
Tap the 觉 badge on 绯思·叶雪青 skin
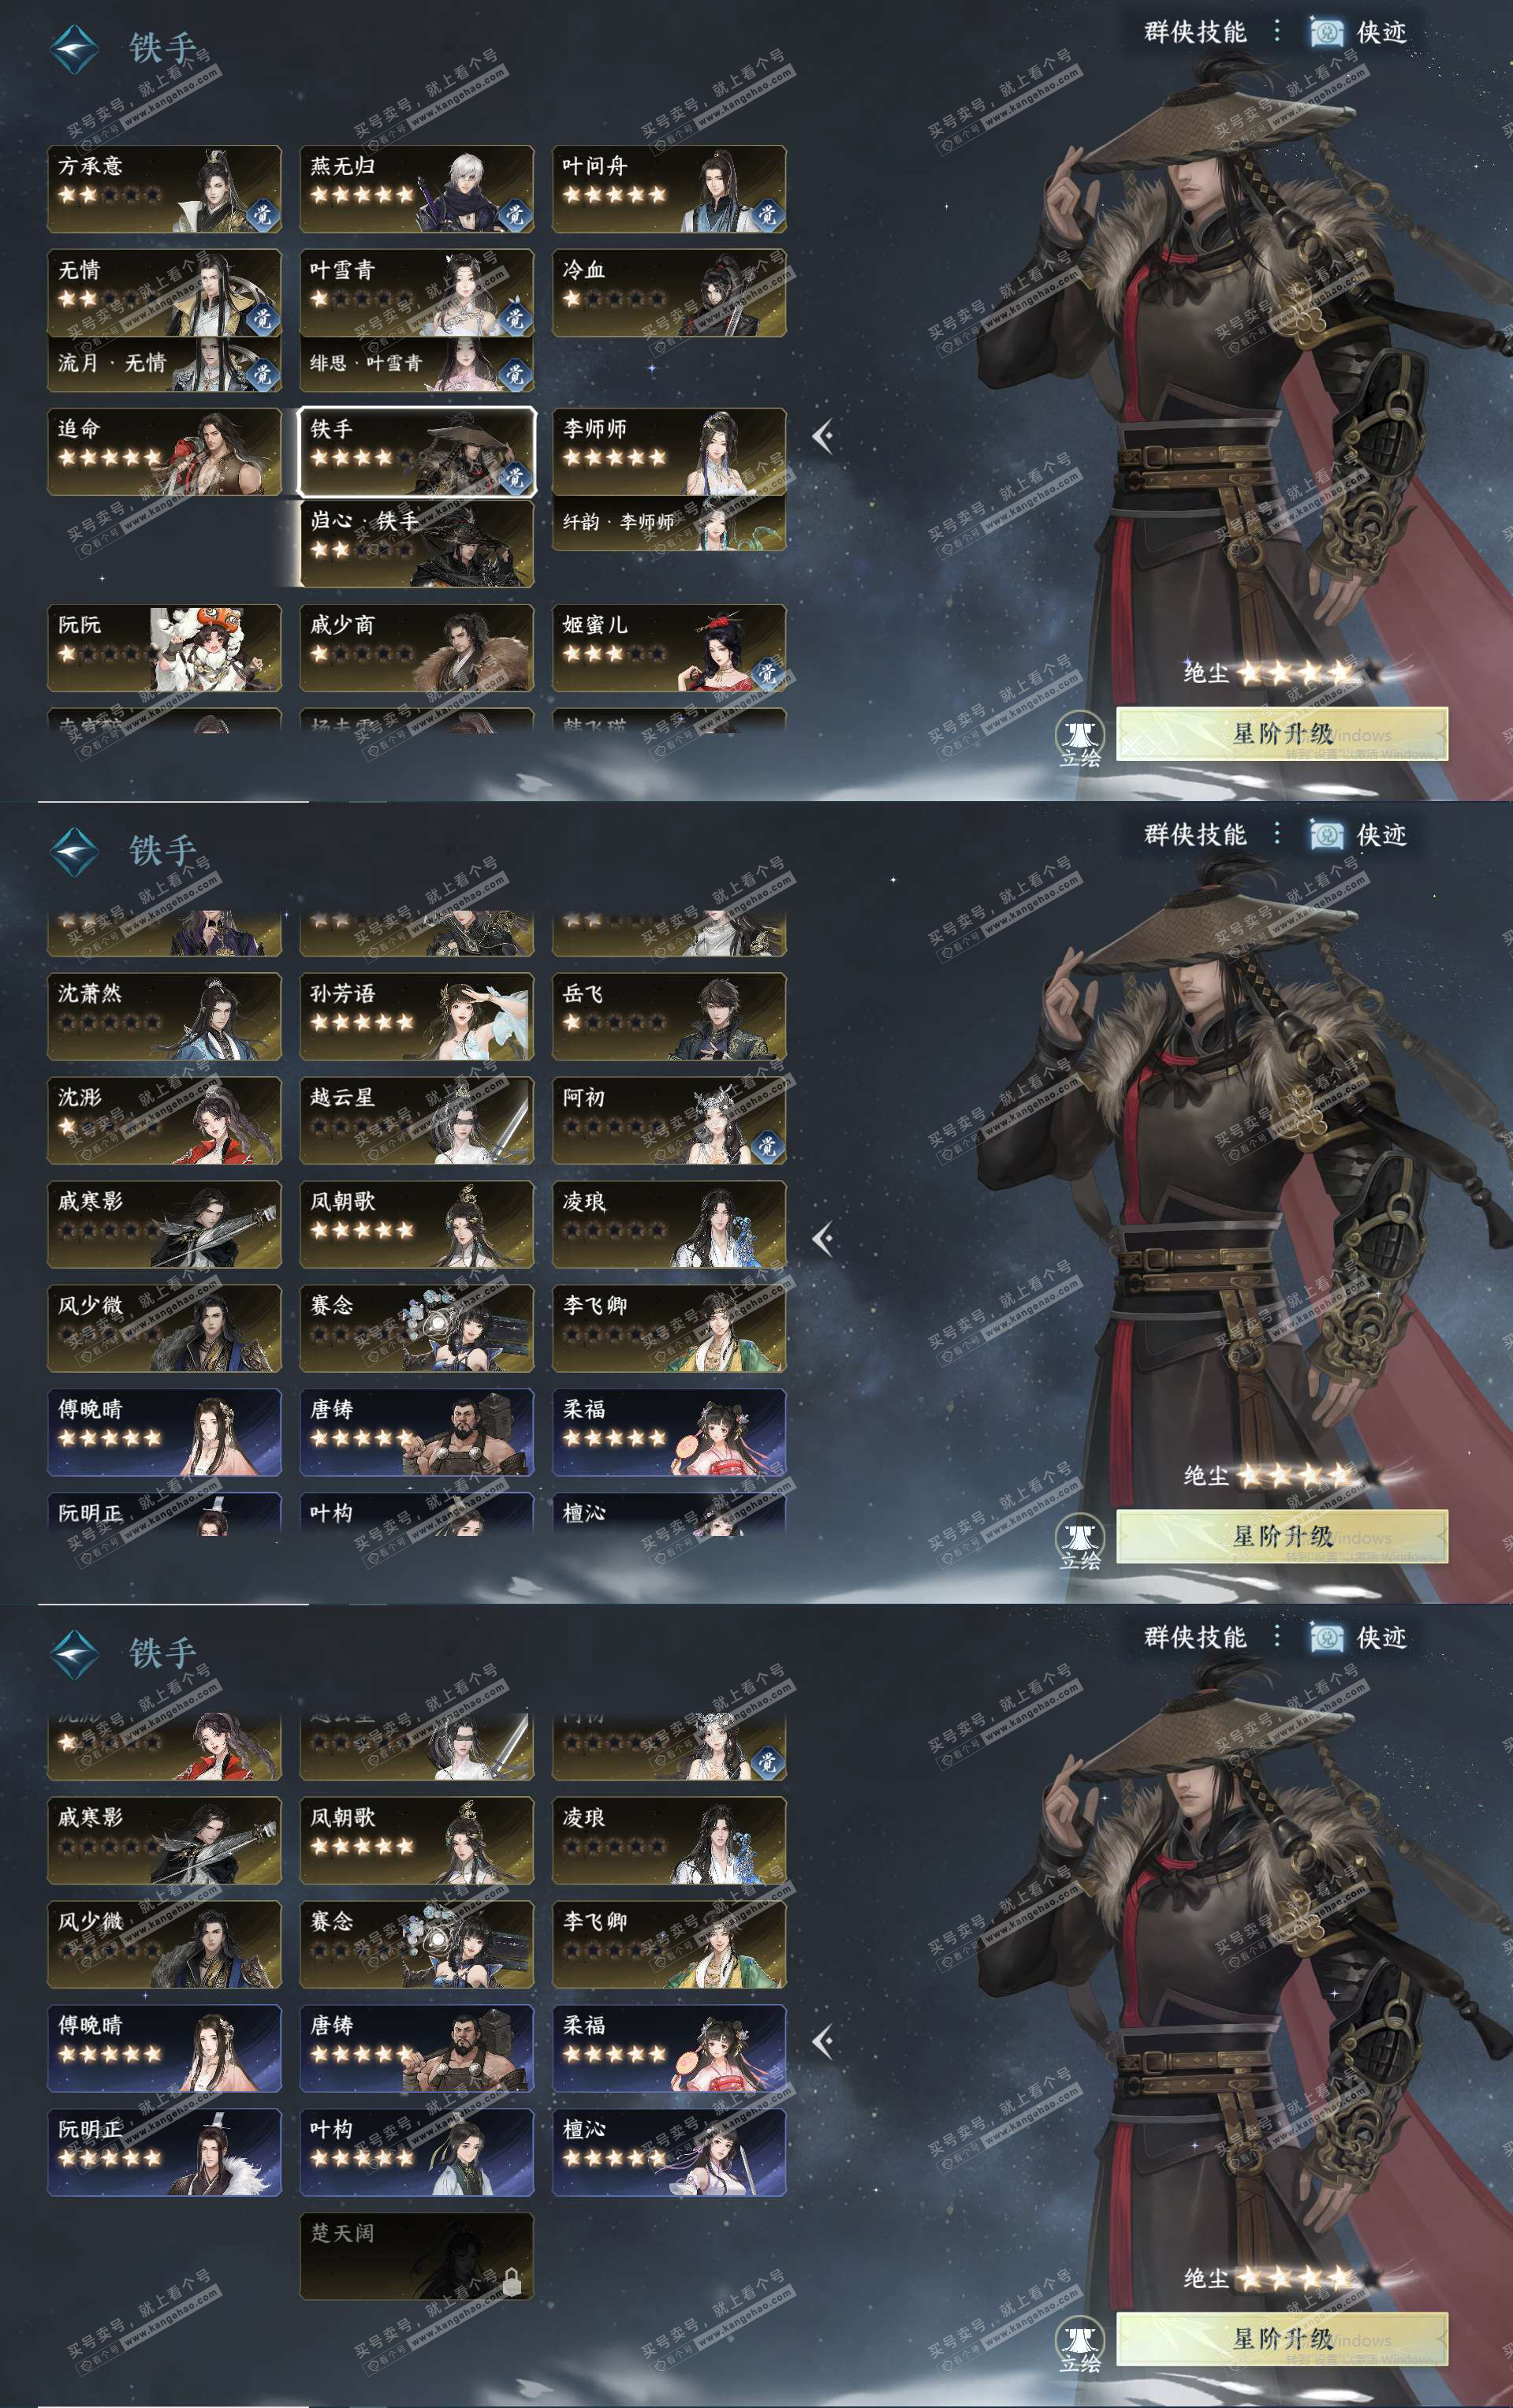[x=514, y=373]
